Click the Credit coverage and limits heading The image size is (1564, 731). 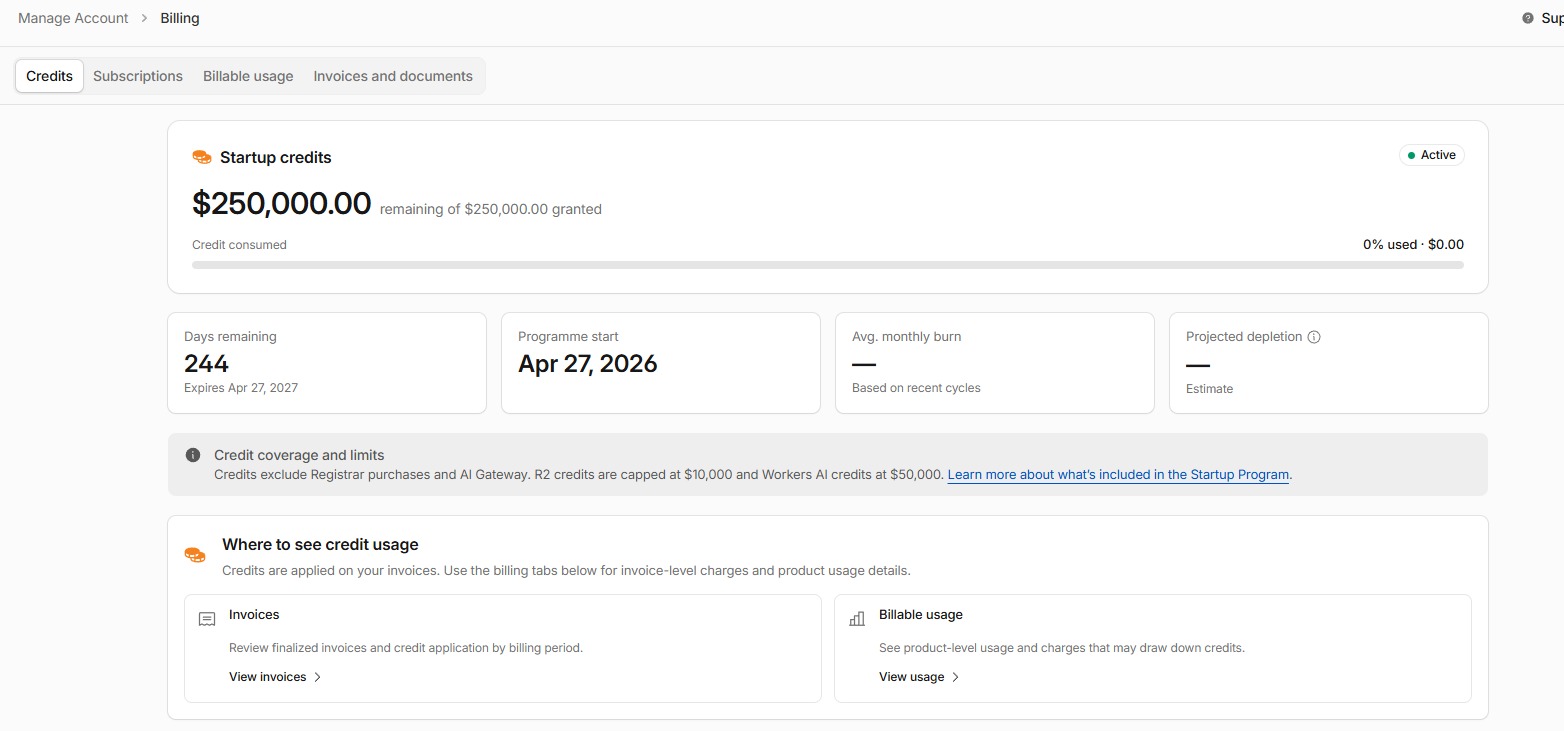coord(299,455)
